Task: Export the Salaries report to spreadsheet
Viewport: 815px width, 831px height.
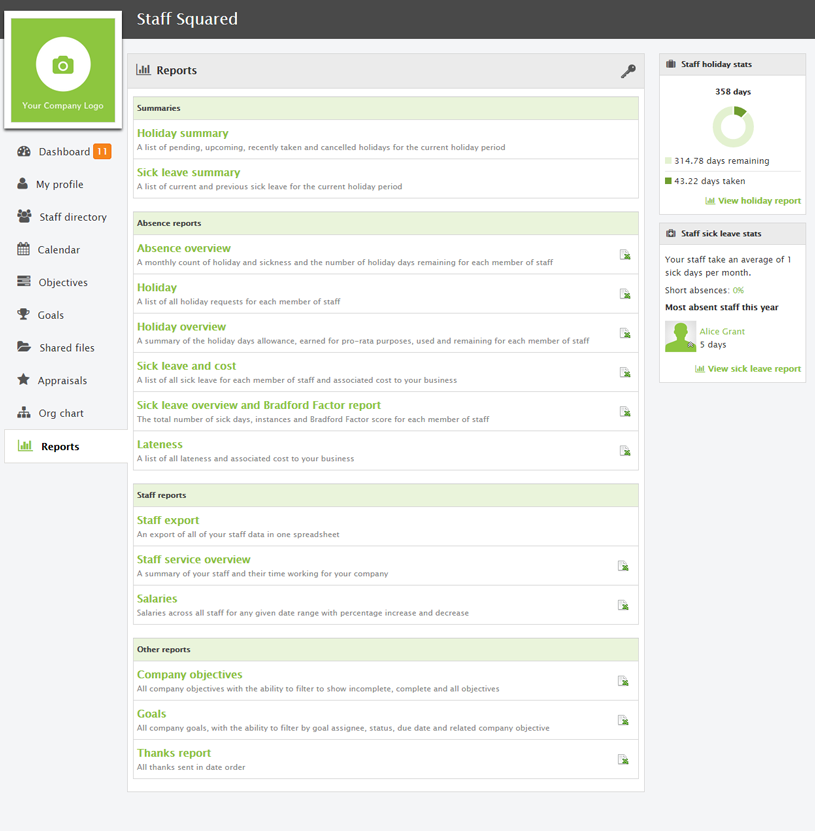Action: point(624,605)
